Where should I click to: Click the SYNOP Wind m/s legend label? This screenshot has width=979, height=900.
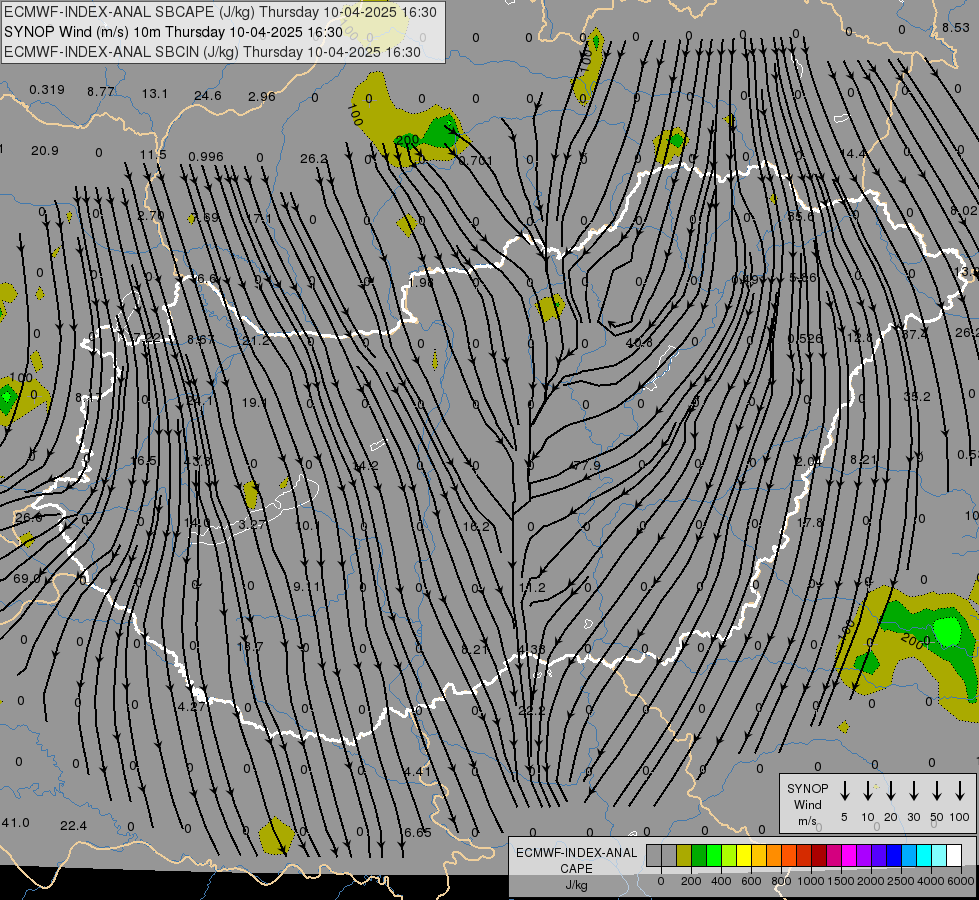pyautogui.click(x=807, y=804)
